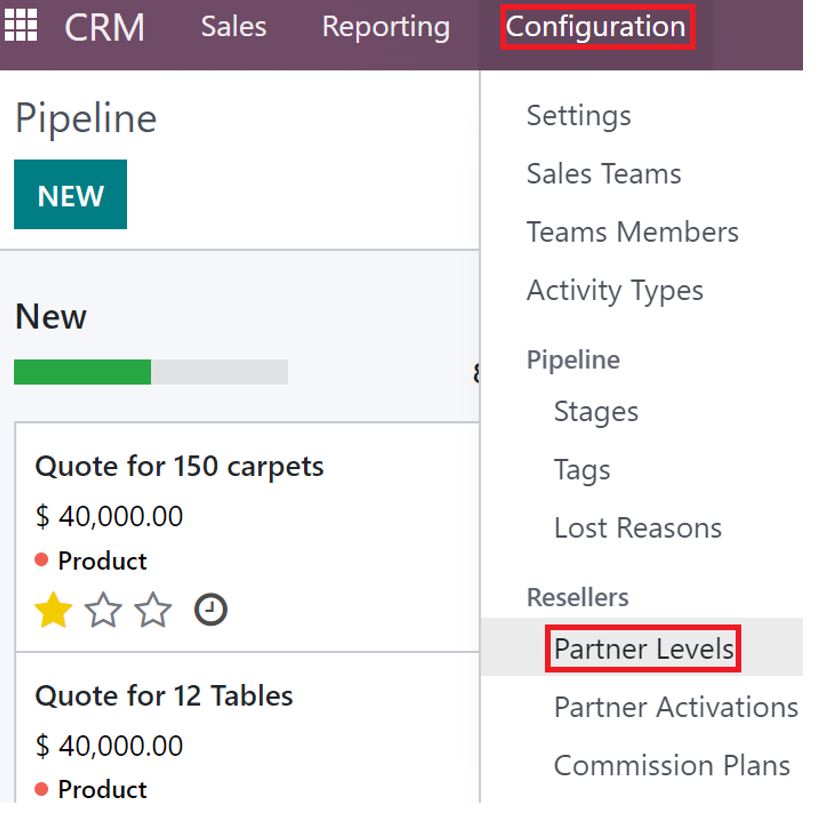Open Commission Plans entry
The width and height of the screenshot is (840, 819).
672,765
